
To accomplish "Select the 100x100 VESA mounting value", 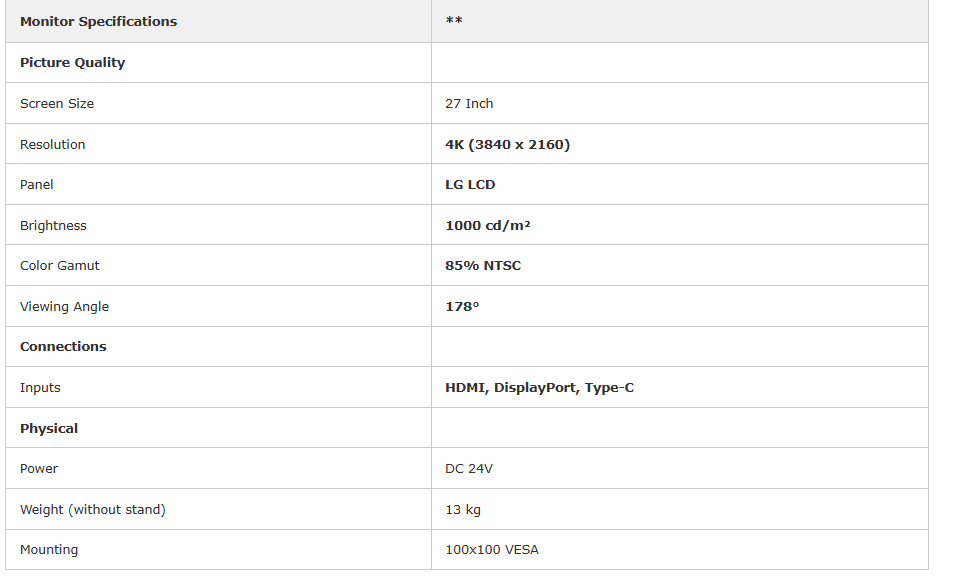I will pyautogui.click(x=492, y=549).
